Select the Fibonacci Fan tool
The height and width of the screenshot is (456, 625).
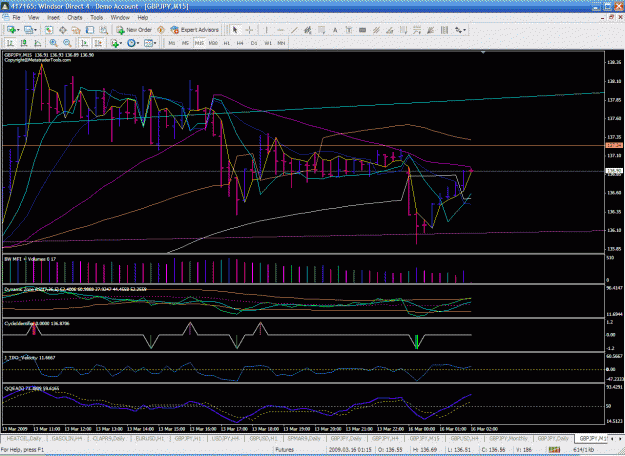point(389,30)
